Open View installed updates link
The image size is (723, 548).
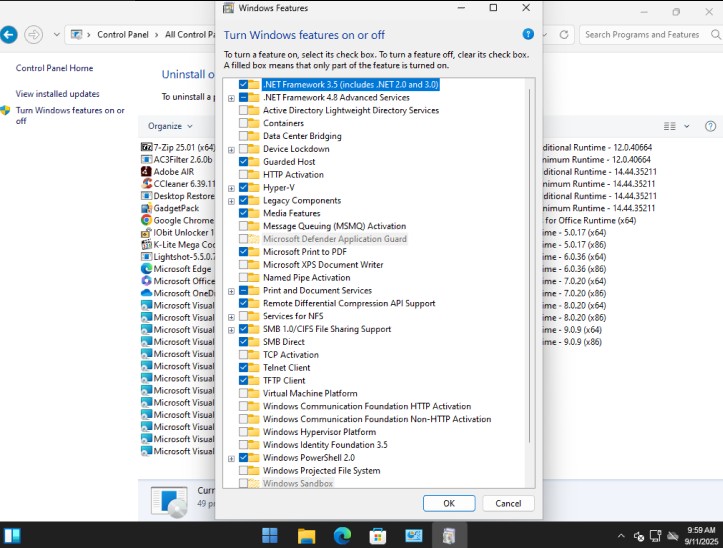tap(58, 94)
